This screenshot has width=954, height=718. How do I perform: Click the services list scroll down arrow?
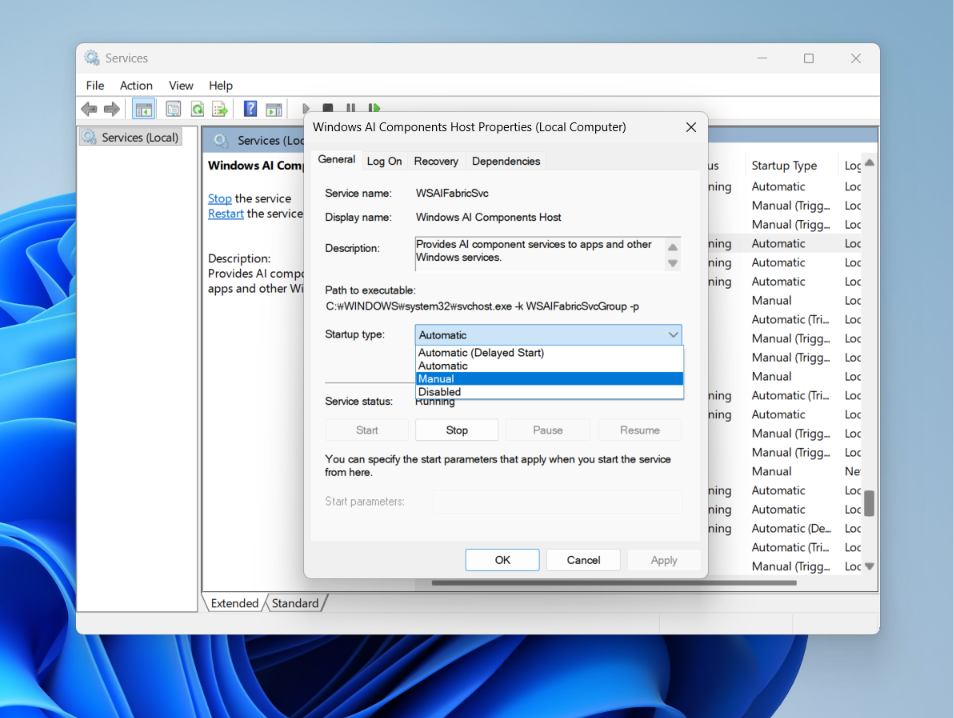click(869, 566)
